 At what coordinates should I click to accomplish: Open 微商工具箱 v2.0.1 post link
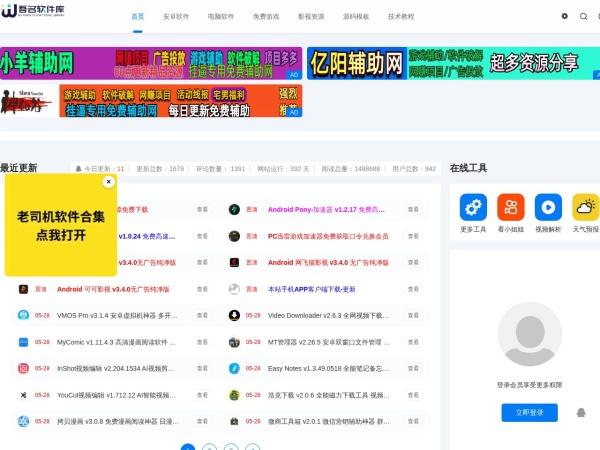[329, 421]
